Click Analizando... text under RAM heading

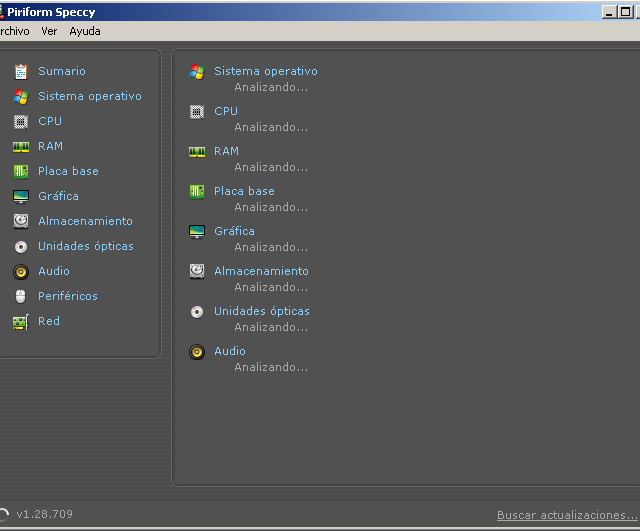(271, 167)
